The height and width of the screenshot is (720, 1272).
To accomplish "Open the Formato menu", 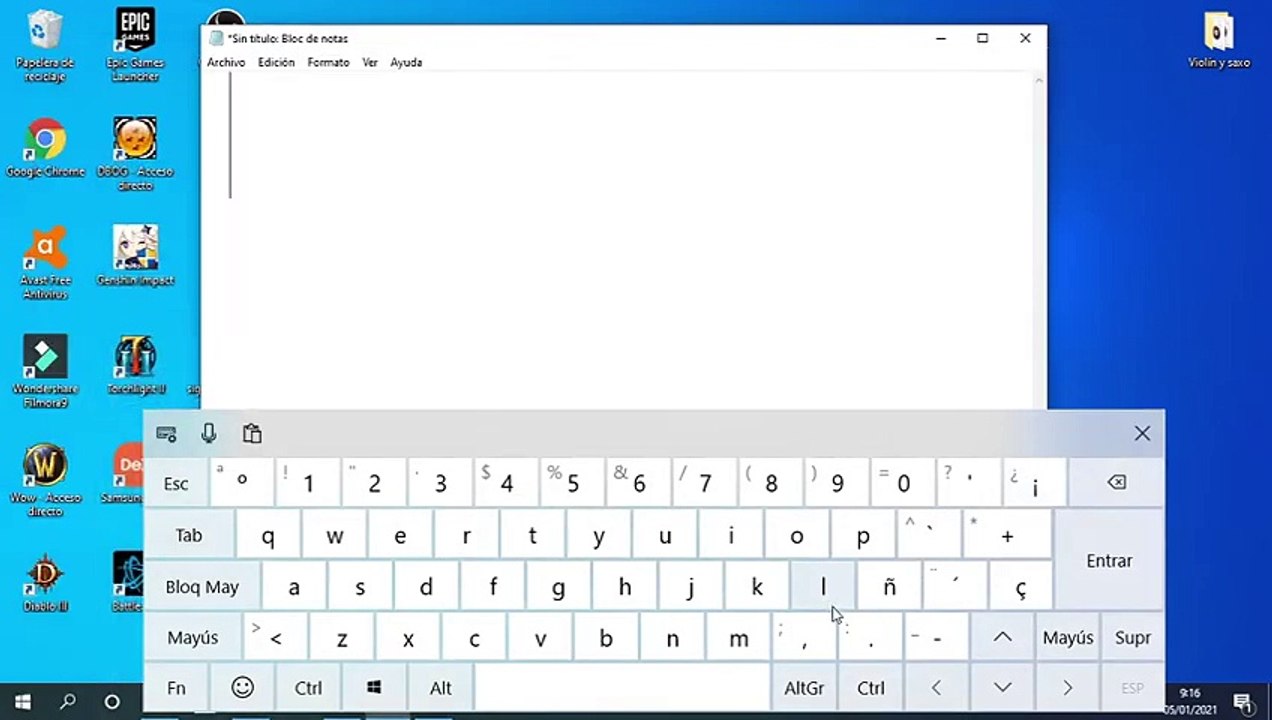I will [328, 62].
